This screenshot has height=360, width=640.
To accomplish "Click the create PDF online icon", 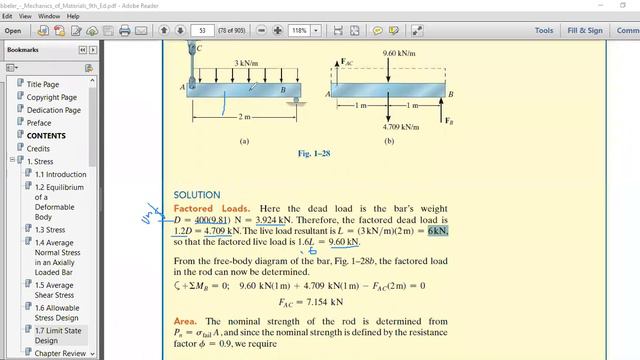I will click(x=60, y=31).
